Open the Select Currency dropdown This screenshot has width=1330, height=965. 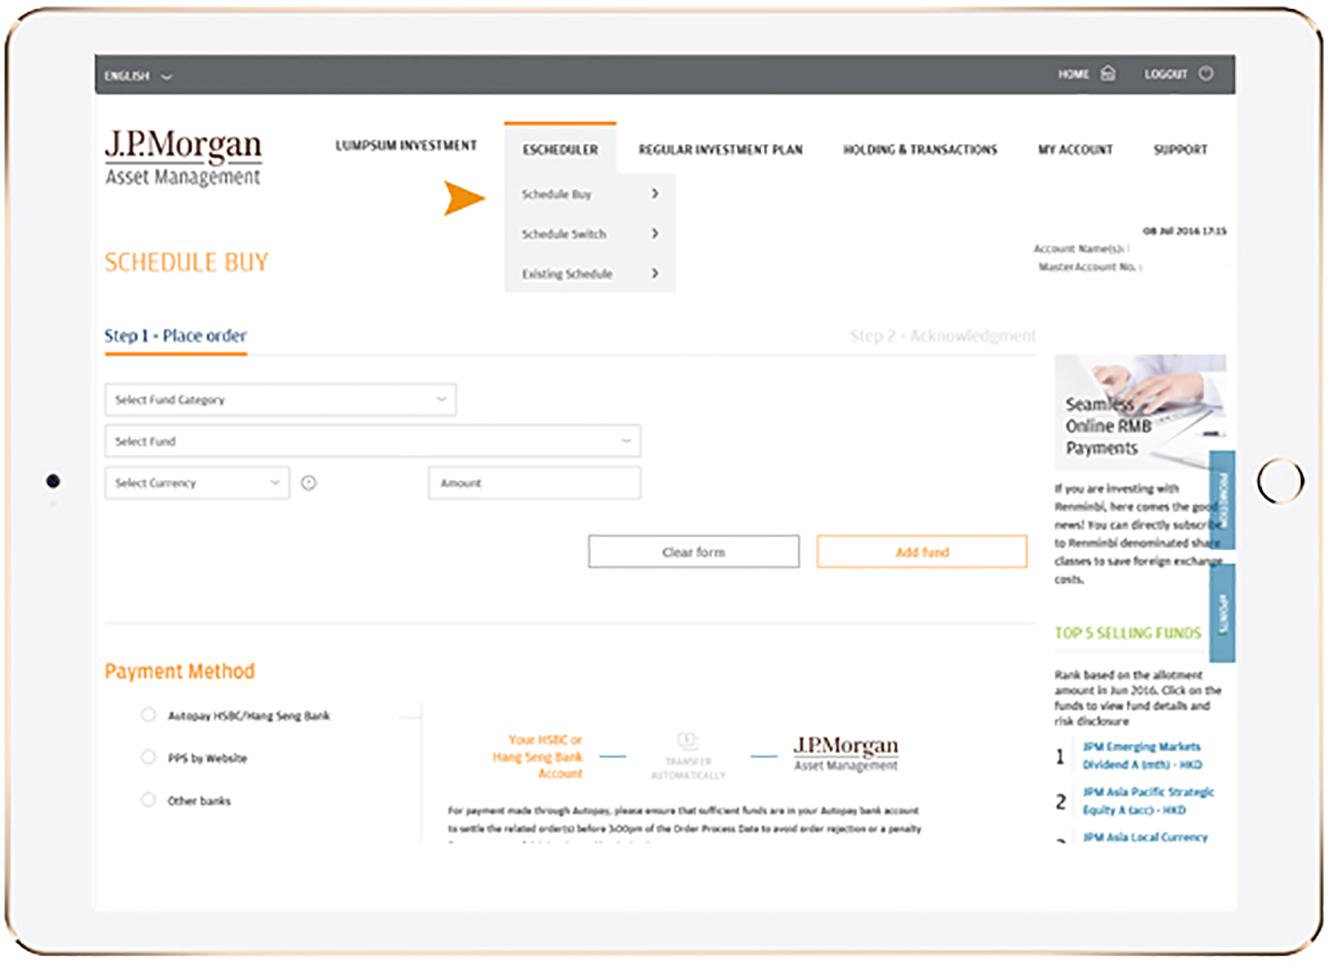click(197, 483)
